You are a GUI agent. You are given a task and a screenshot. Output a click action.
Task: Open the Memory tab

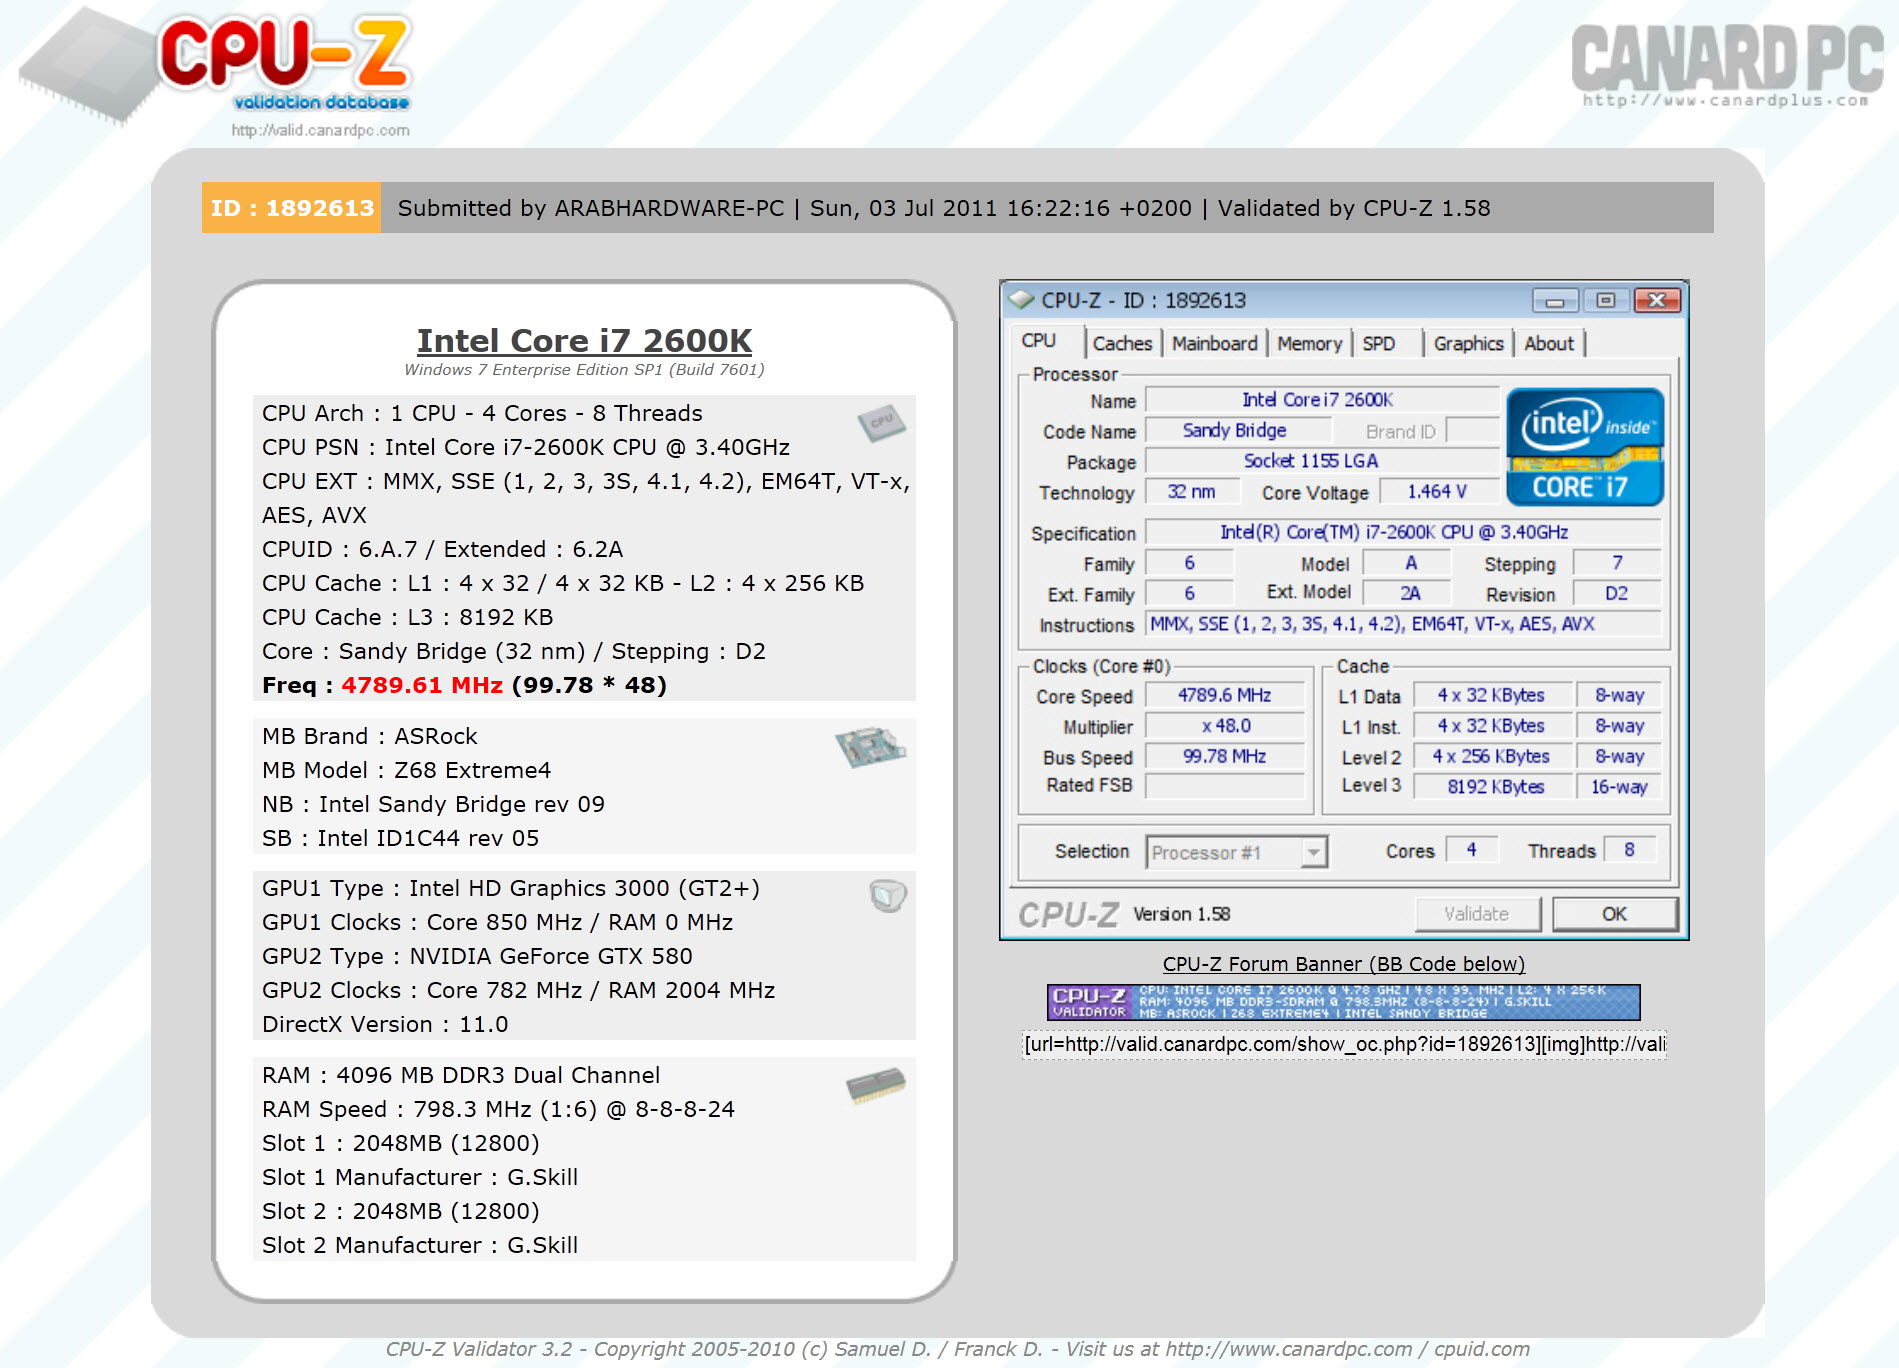click(1309, 343)
